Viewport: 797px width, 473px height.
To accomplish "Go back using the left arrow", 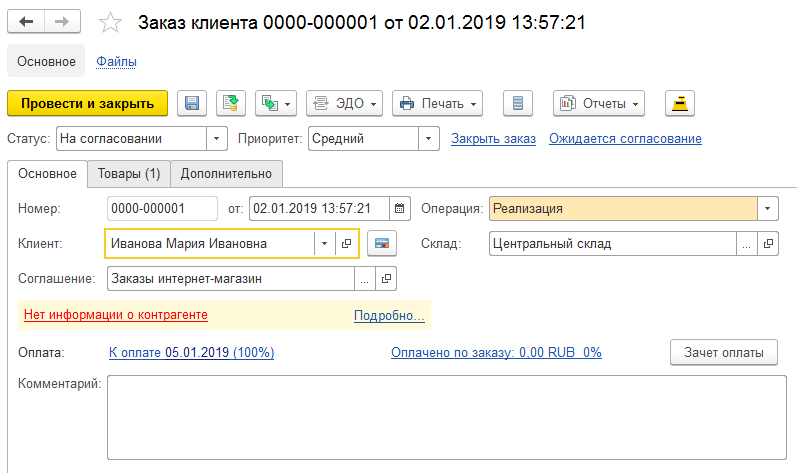I will 25,22.
